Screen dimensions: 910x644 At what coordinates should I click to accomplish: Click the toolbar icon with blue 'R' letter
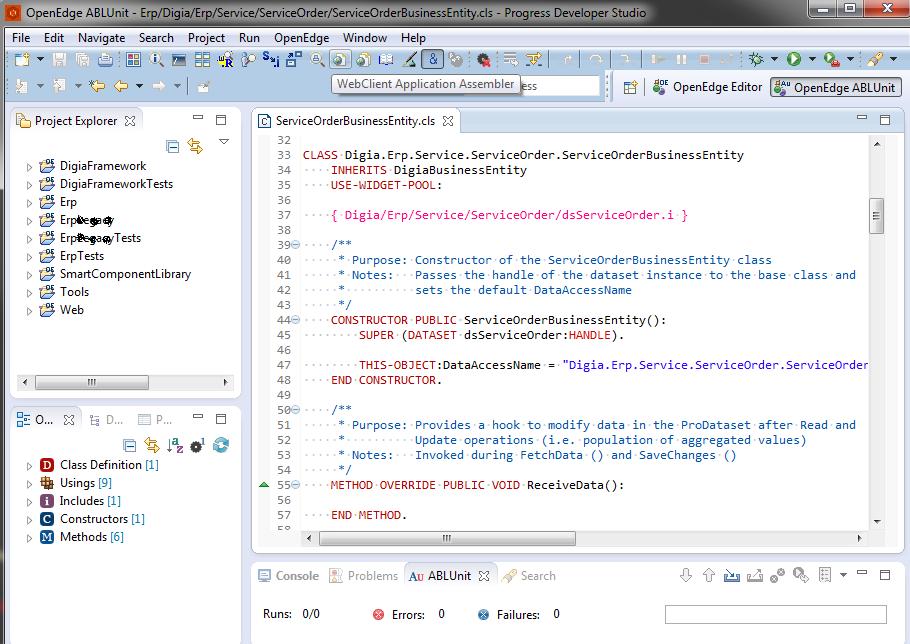pos(226,59)
